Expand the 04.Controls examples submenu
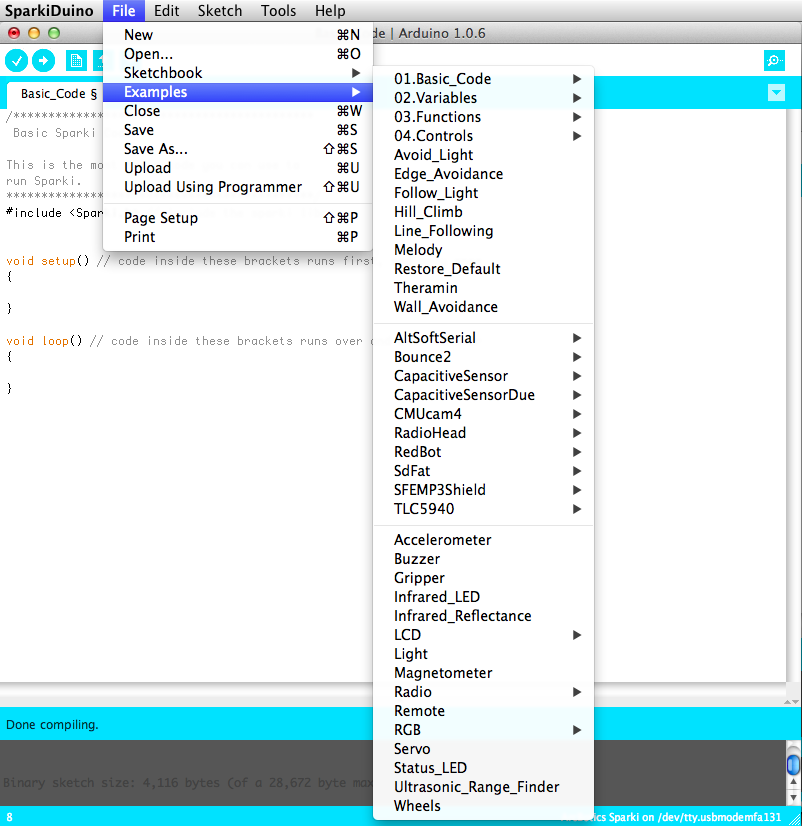Screen dimensions: 802x826 pyautogui.click(x=484, y=135)
